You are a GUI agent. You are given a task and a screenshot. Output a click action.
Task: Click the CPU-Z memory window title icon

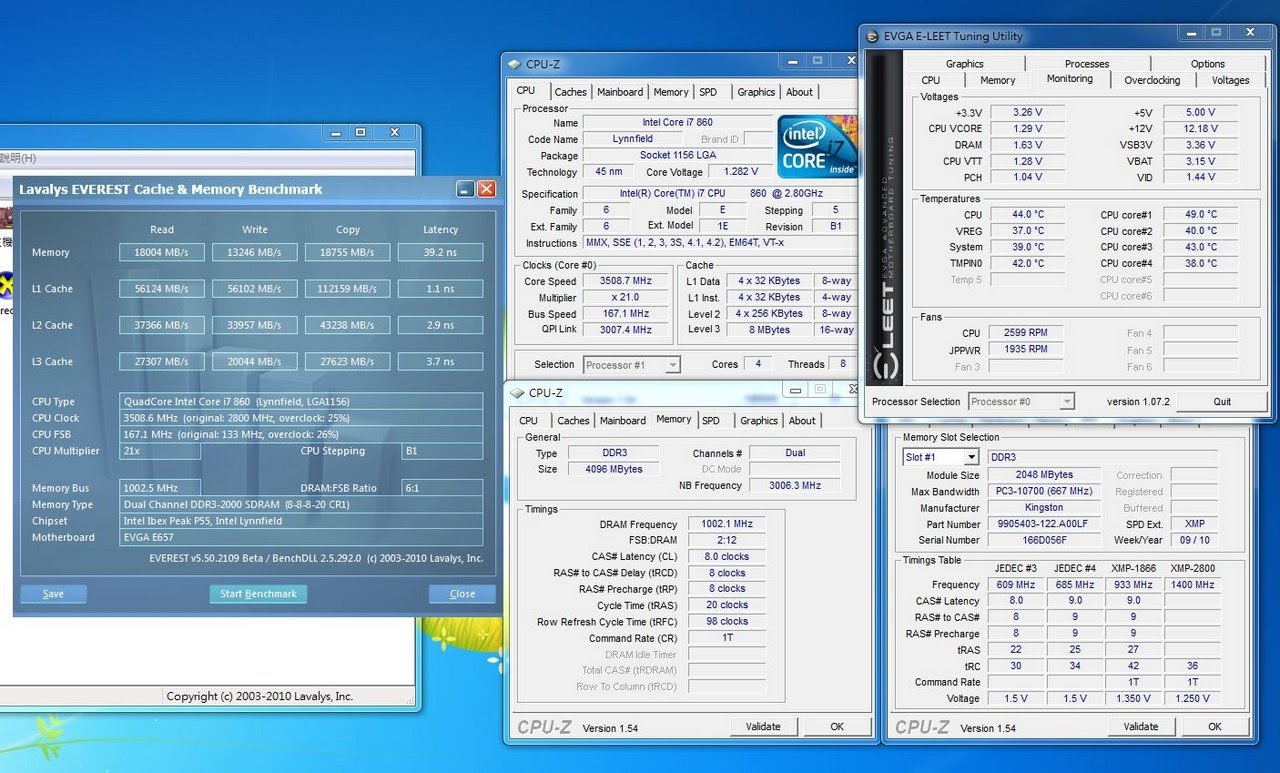coord(517,393)
